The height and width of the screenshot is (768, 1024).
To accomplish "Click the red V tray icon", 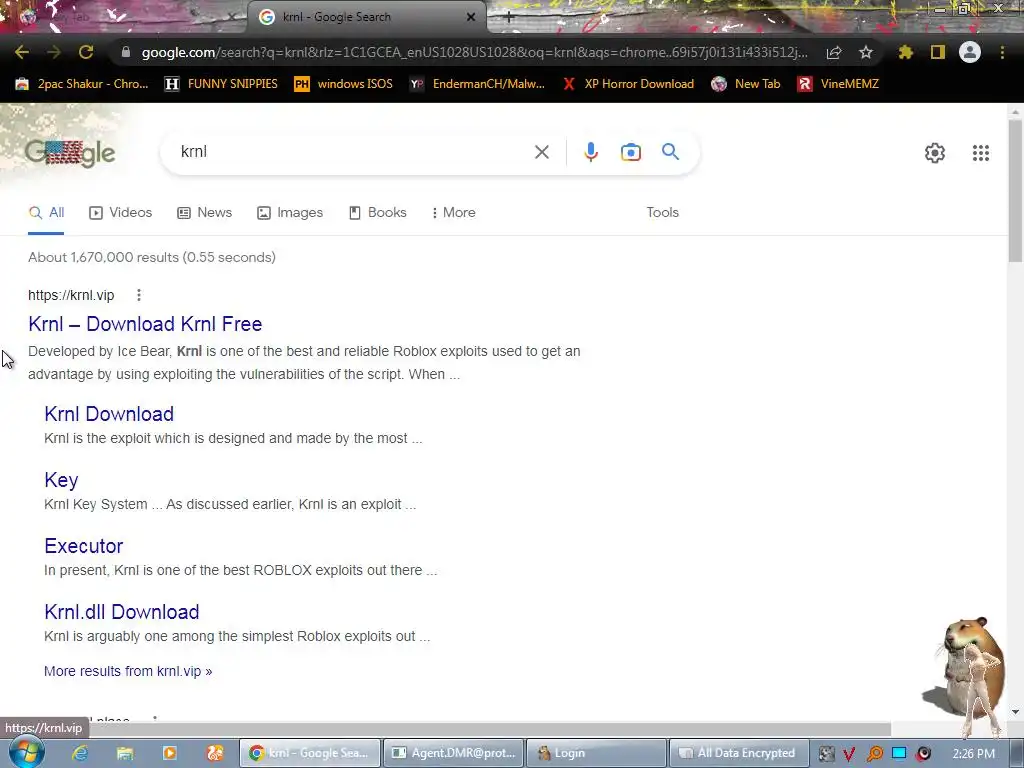I will (849, 754).
